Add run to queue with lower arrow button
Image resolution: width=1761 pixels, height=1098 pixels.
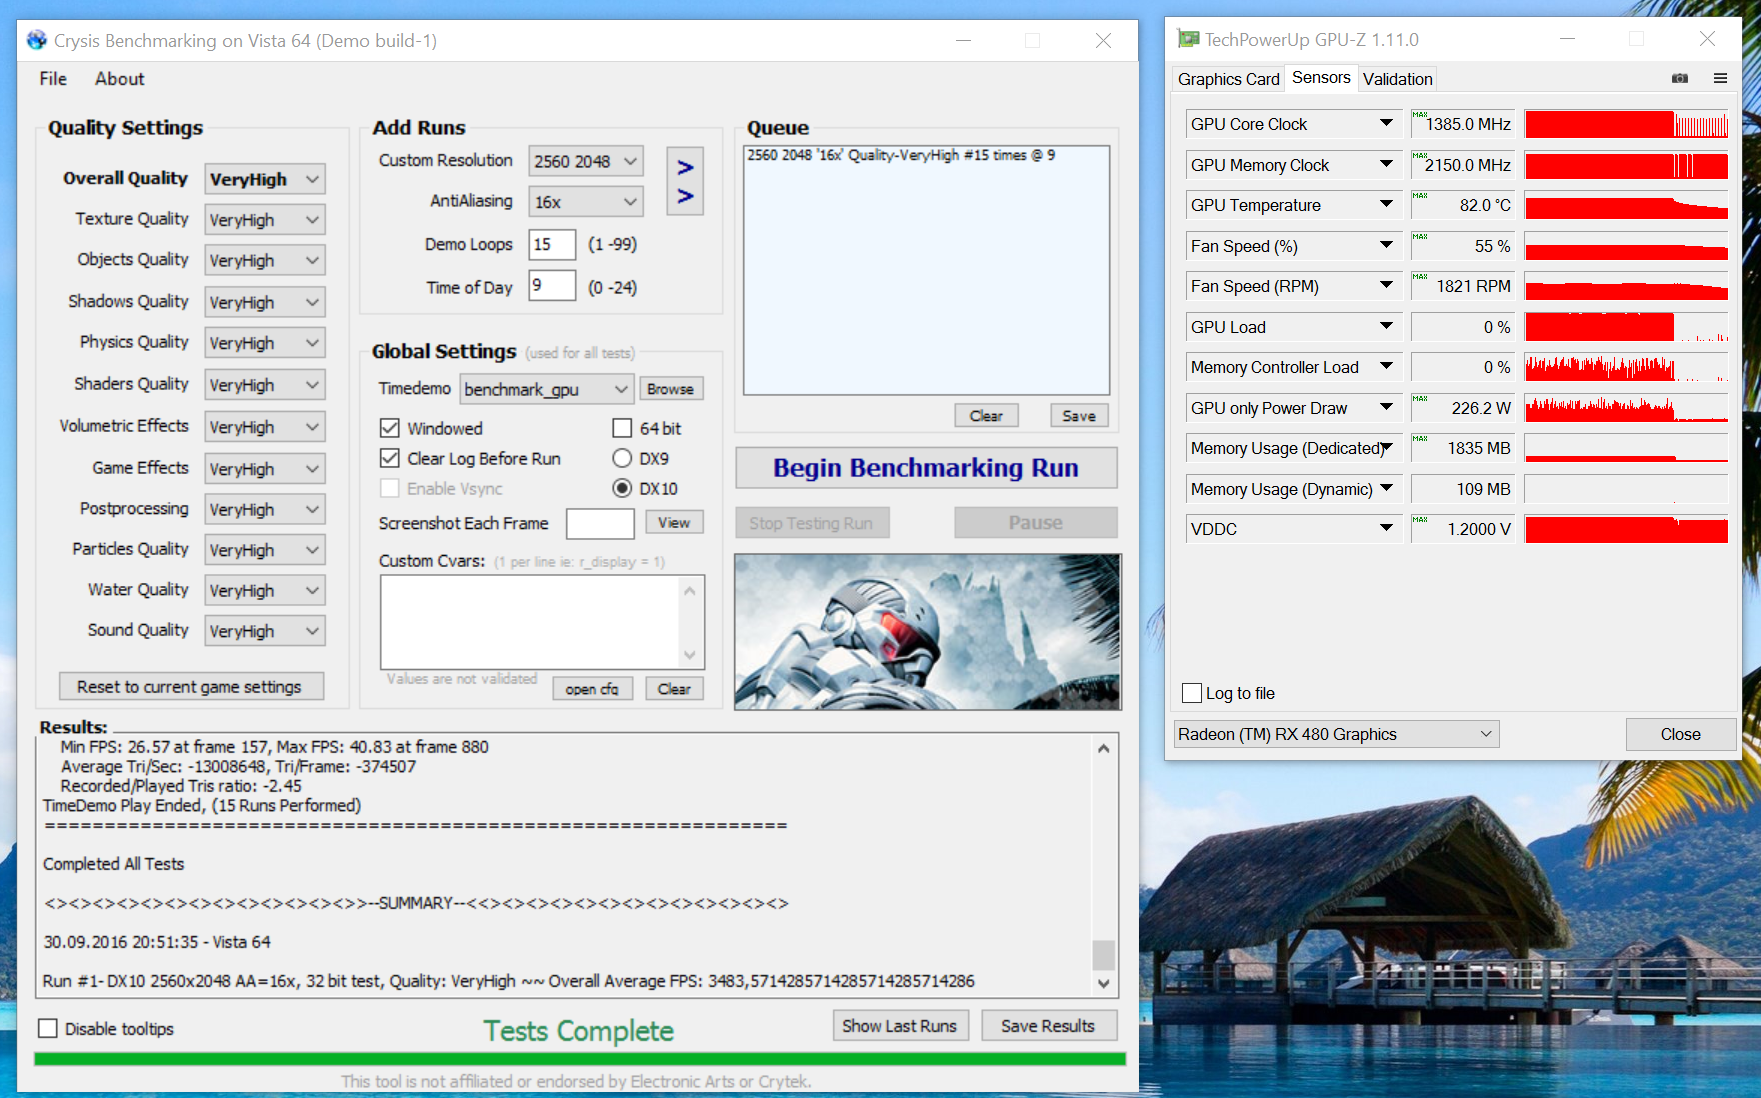coord(685,197)
